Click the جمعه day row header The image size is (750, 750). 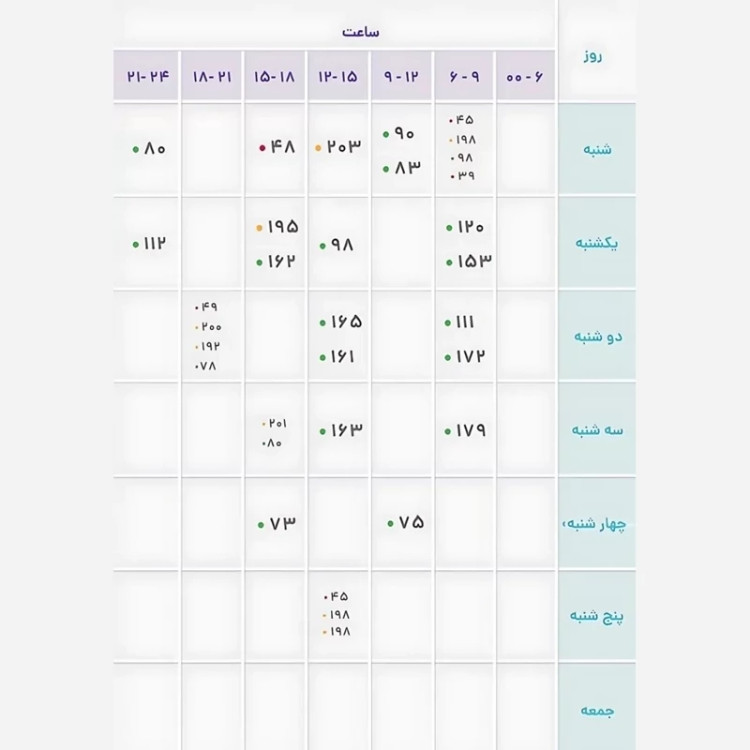pos(597,710)
